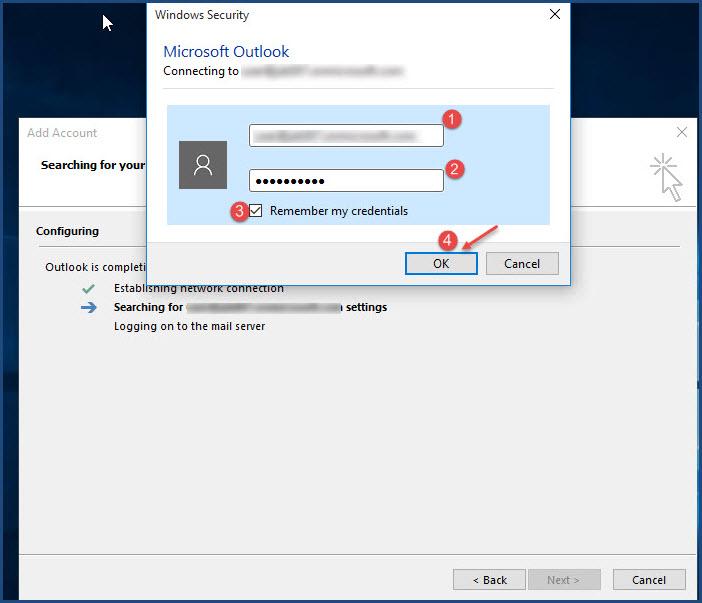This screenshot has width=702, height=603.
Task: Click the green checkmark beside Establishing network connection
Action: pyautogui.click(x=89, y=289)
